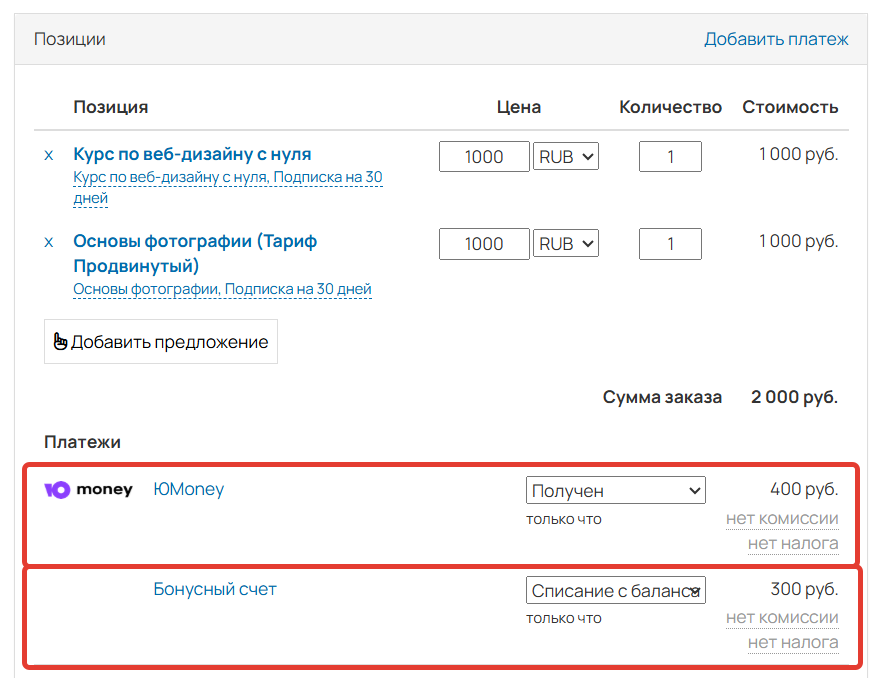Click the 1 000 руб. cost of Основы фотографии
The width and height of the screenshot is (882, 678).
(x=799, y=241)
